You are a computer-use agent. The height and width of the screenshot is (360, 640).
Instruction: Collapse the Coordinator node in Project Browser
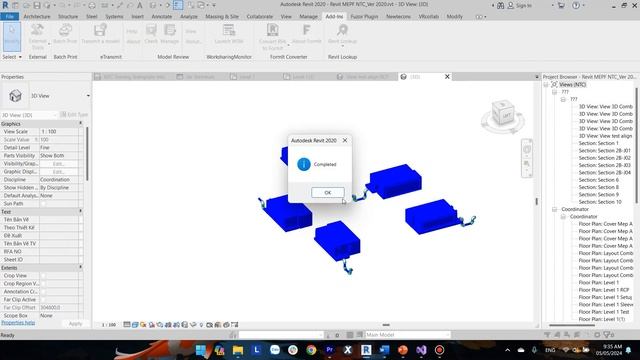555,209
